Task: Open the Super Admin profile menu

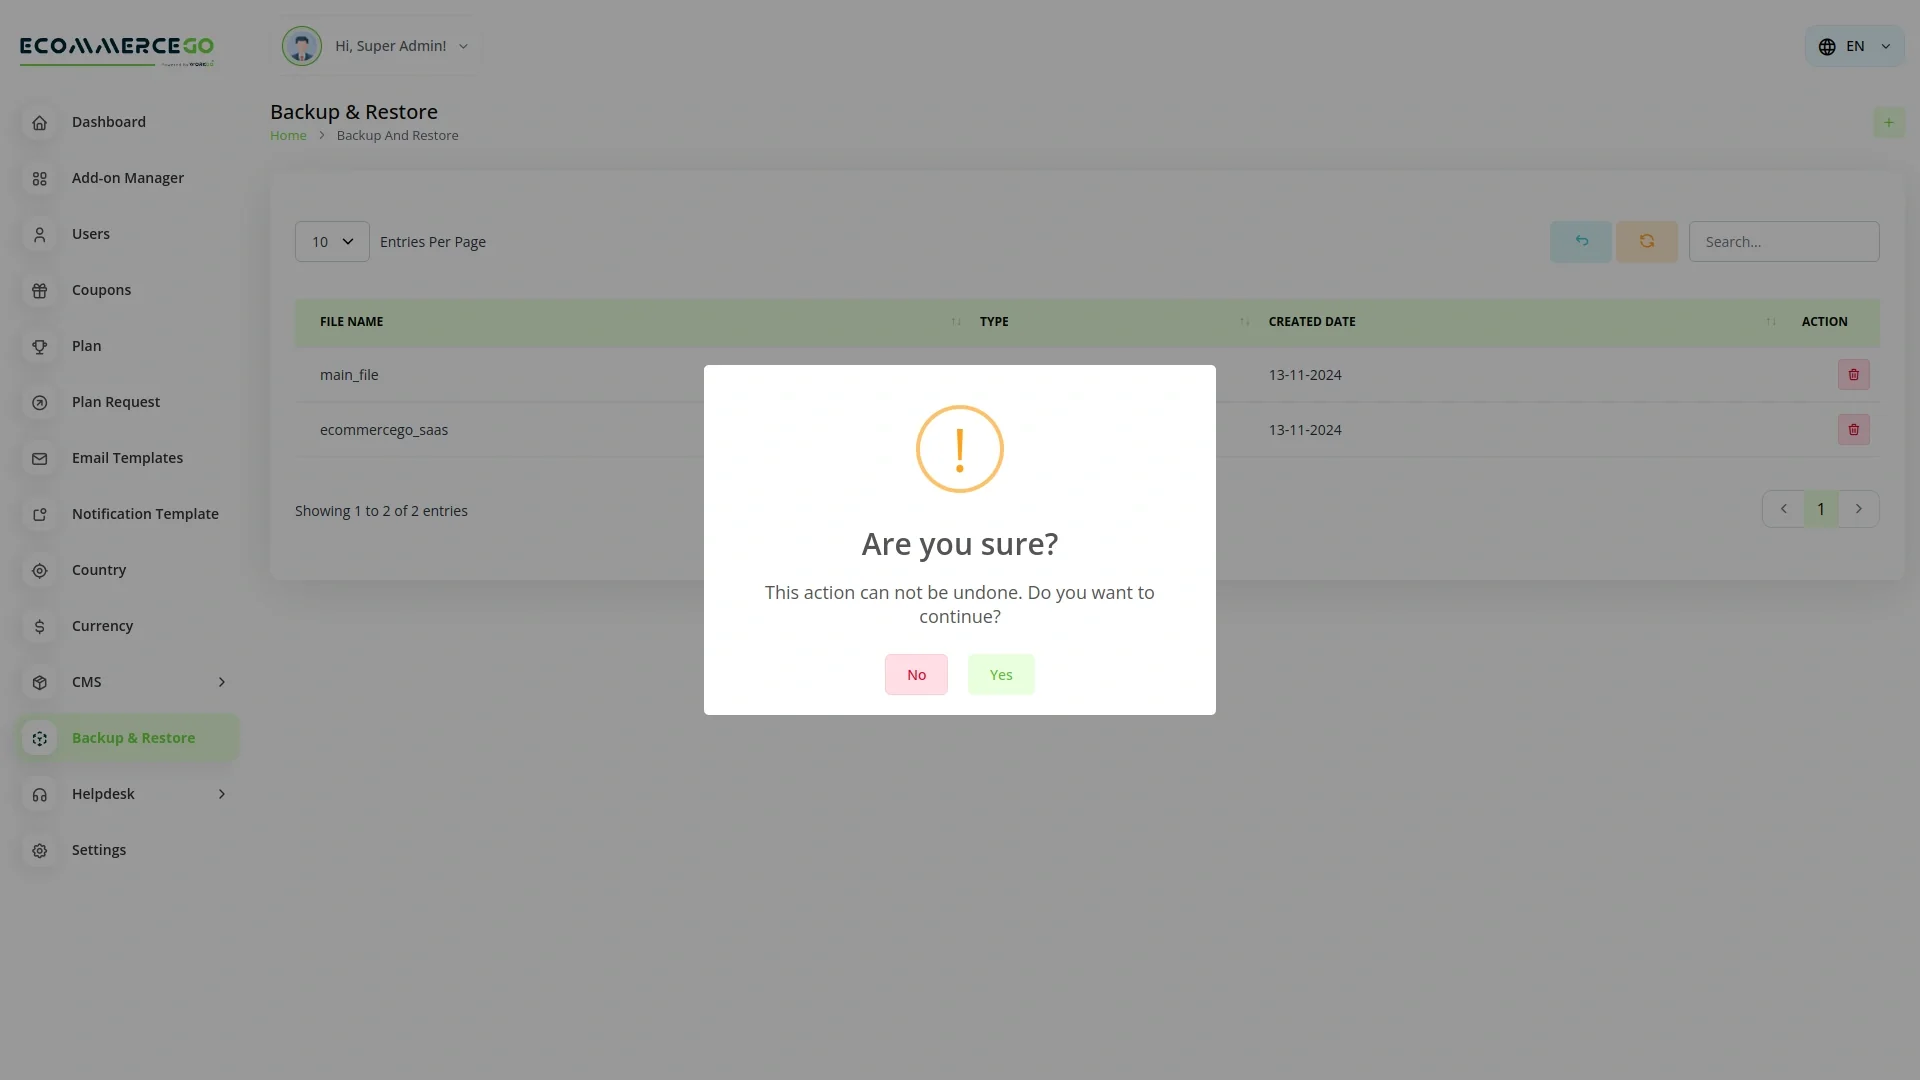Action: click(x=390, y=46)
